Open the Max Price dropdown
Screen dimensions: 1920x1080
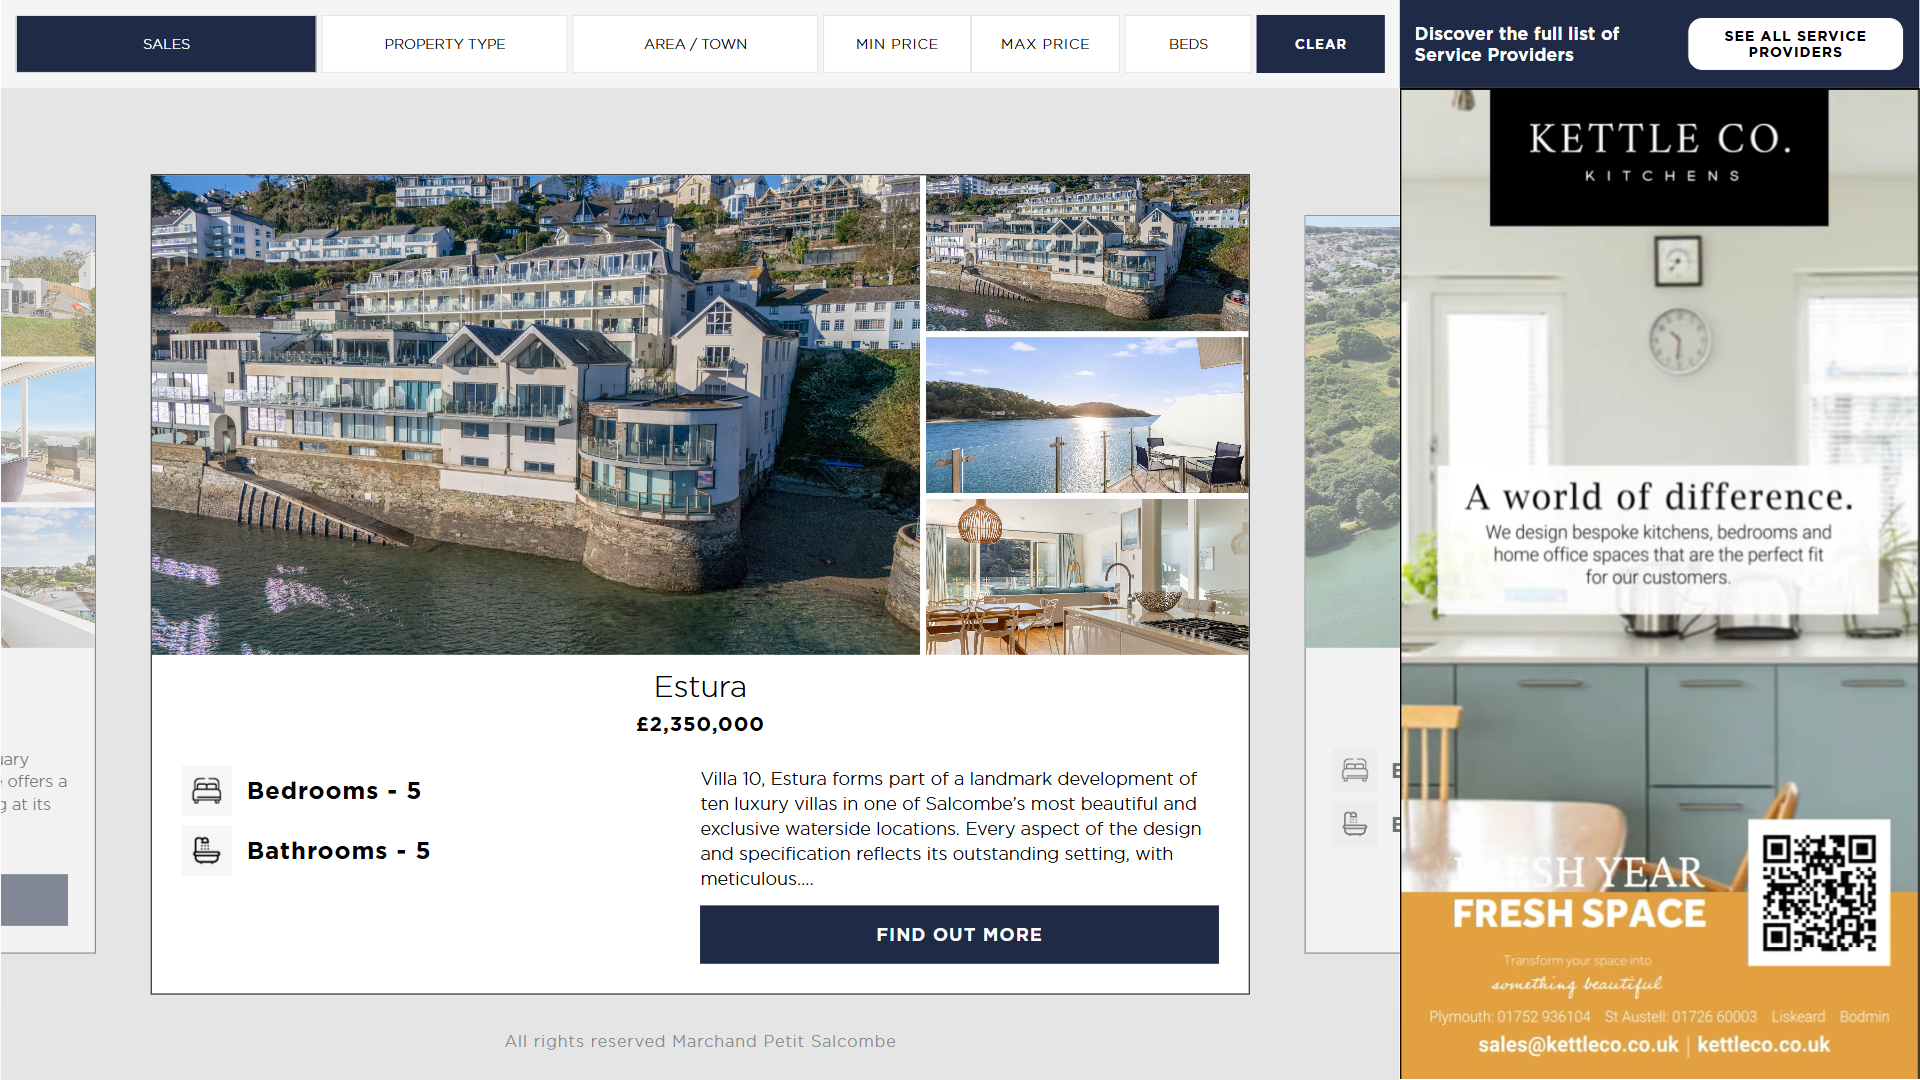[x=1045, y=44]
